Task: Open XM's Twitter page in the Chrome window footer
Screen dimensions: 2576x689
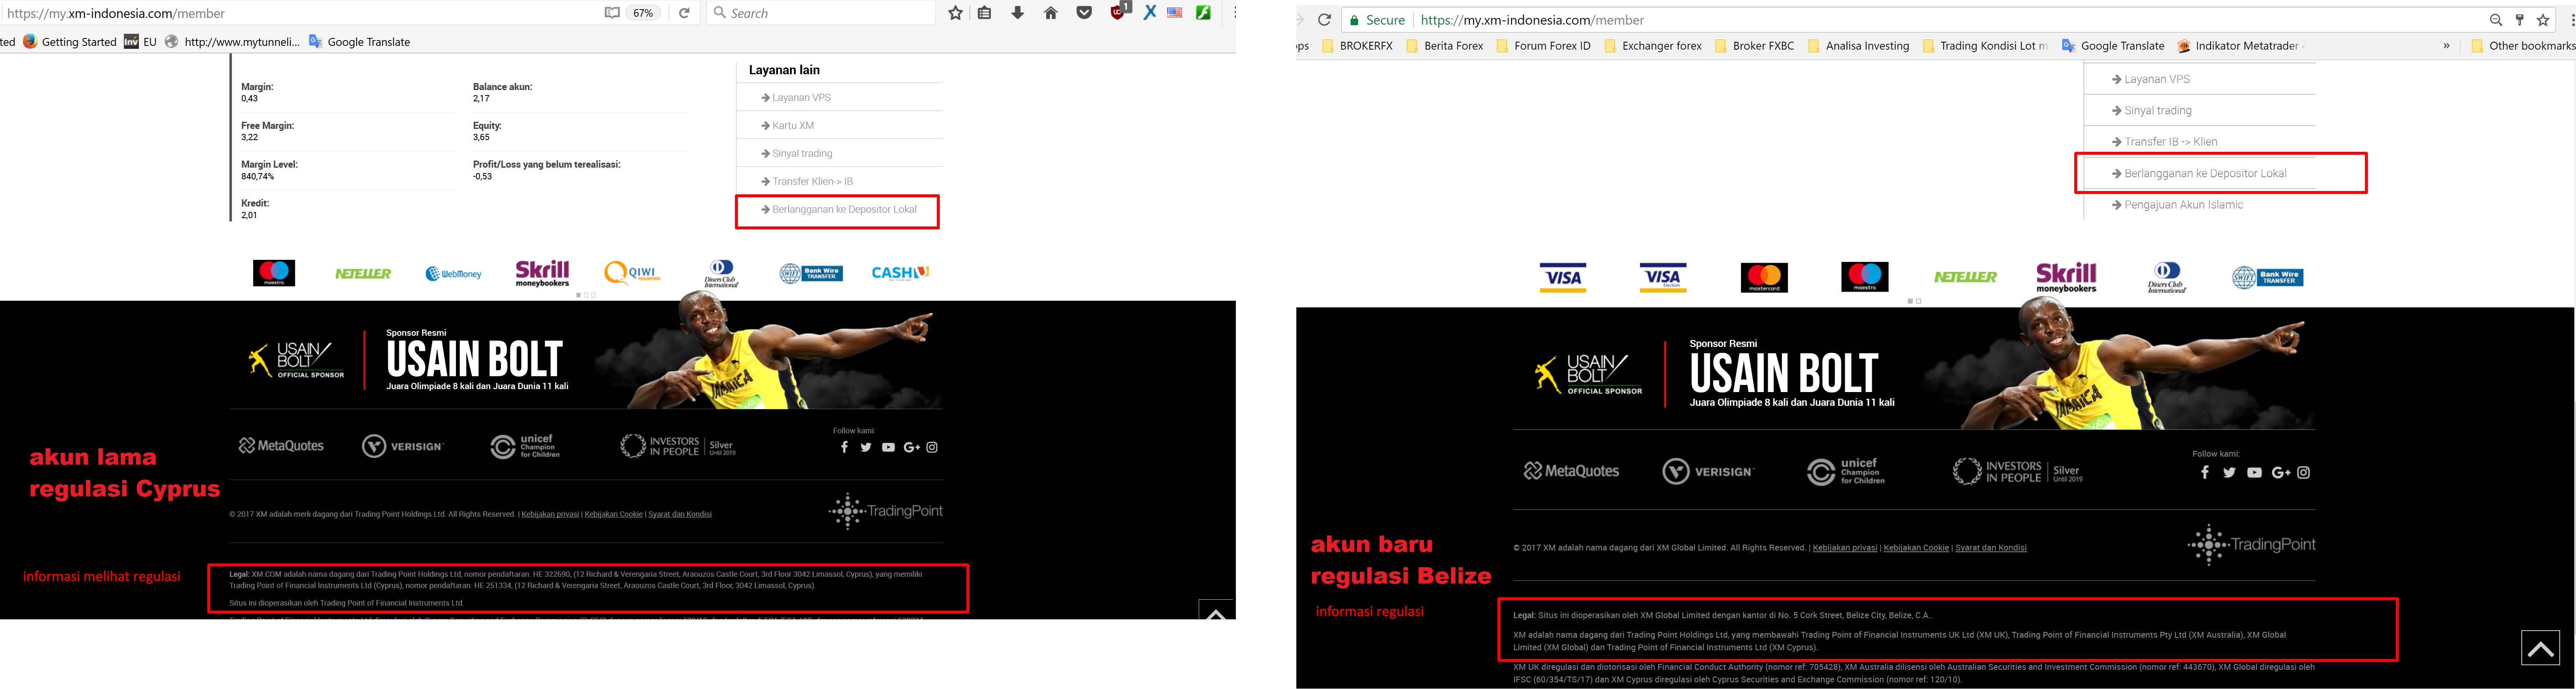Action: tap(2229, 472)
